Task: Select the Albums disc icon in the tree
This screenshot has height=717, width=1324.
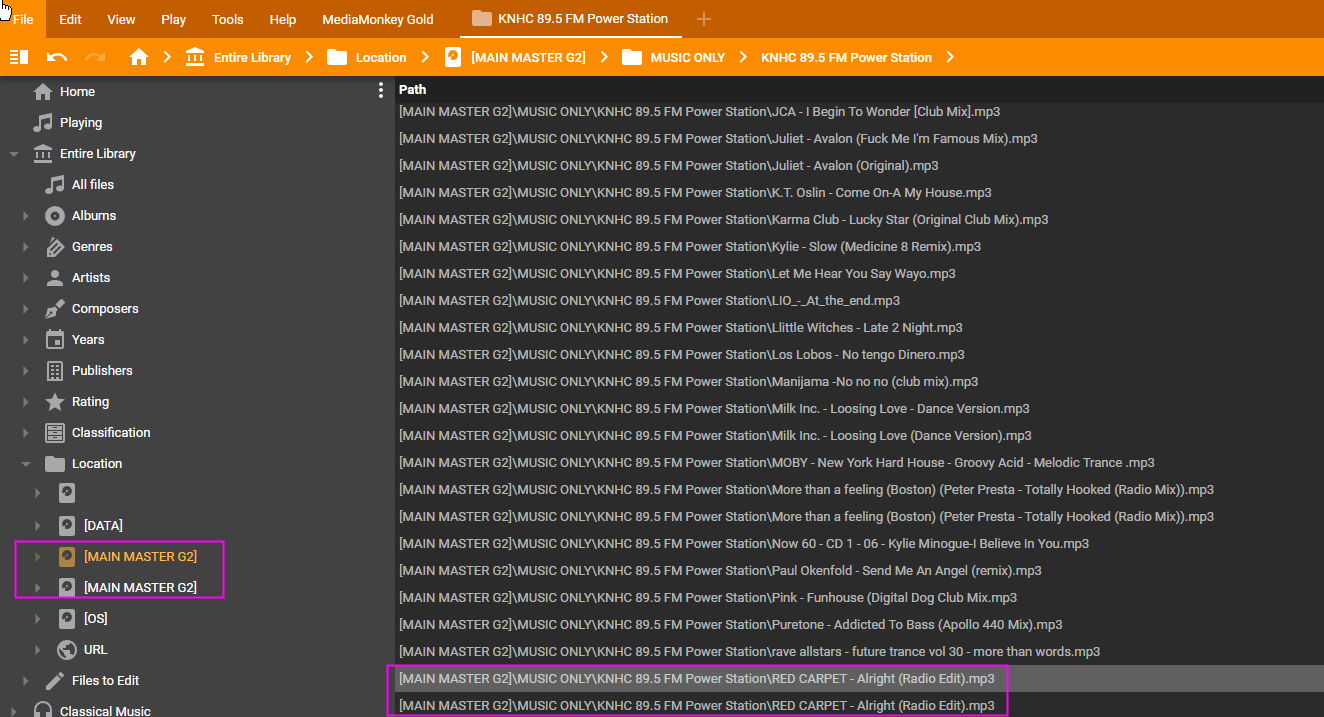Action: (55, 215)
